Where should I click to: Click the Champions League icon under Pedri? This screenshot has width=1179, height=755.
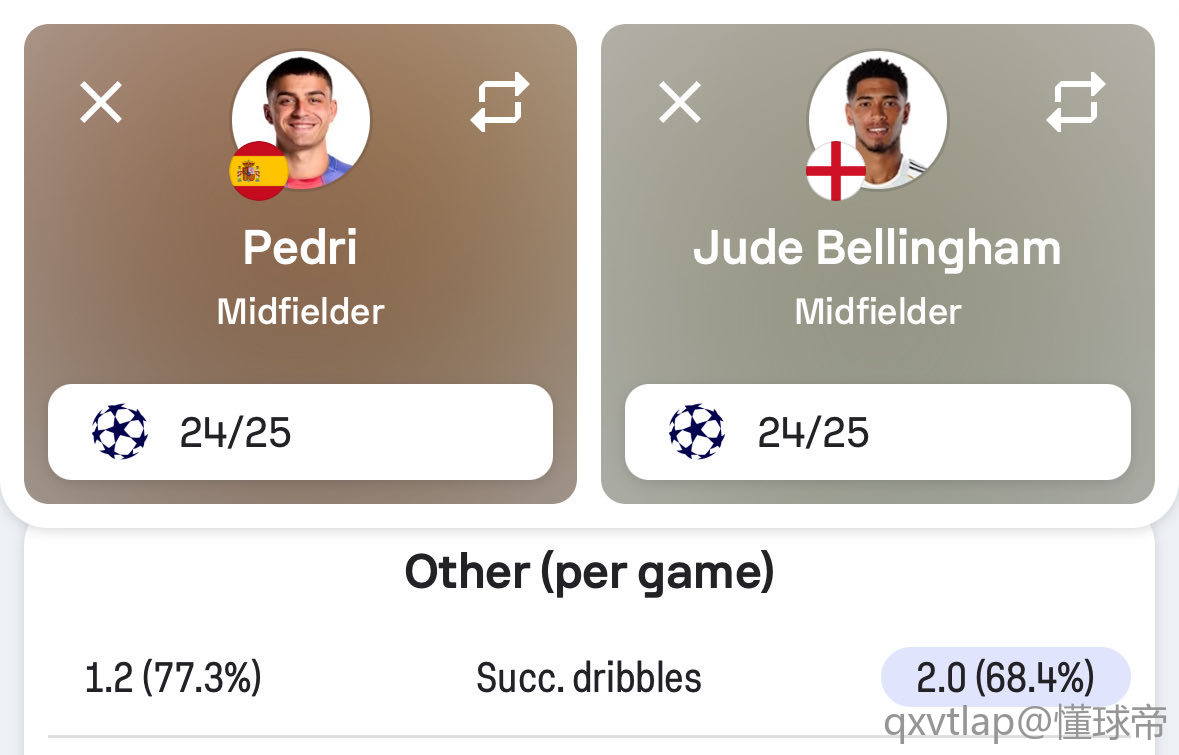point(120,432)
